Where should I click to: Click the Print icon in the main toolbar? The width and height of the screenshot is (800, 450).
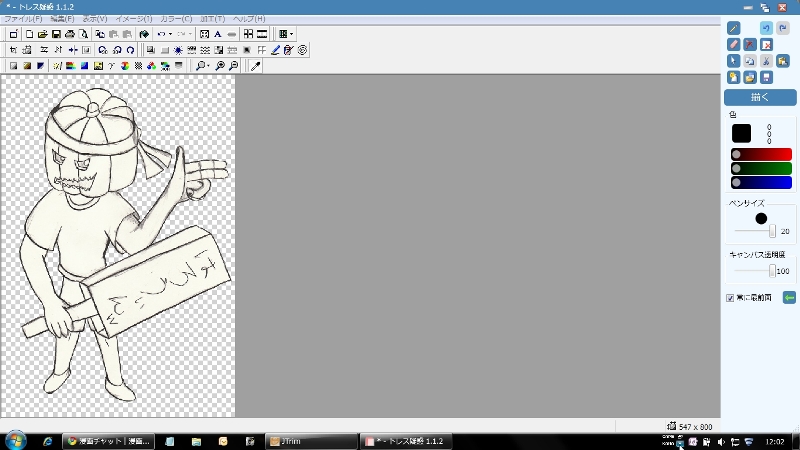[70, 34]
